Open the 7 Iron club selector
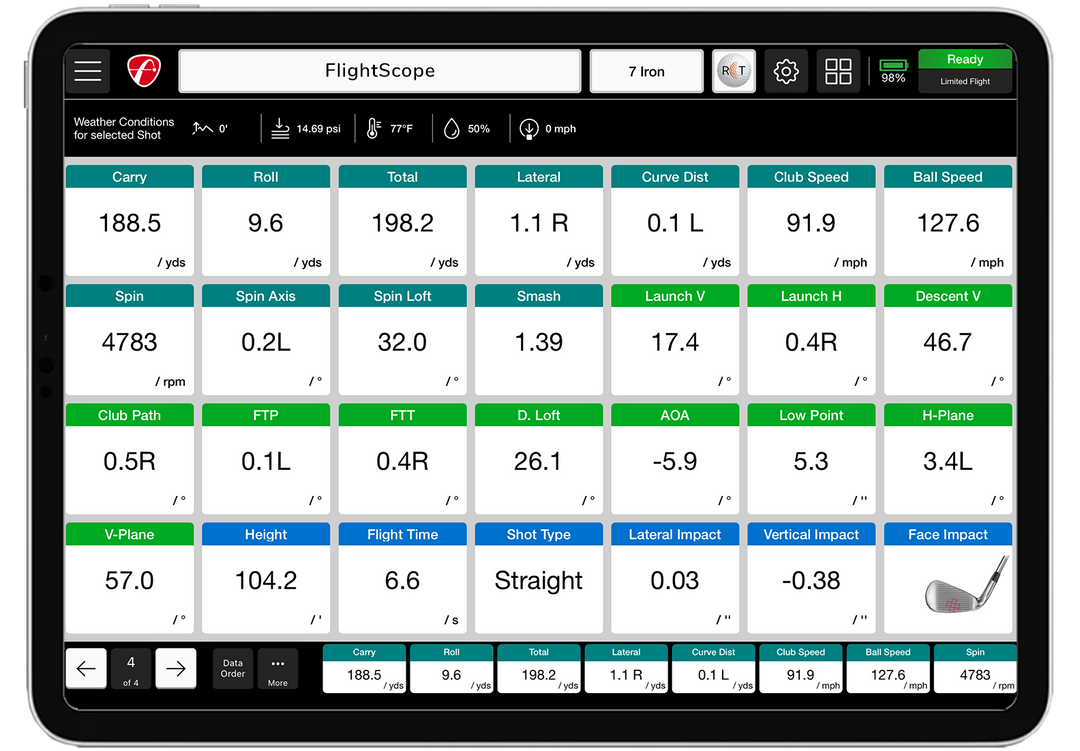1080x751 pixels. (x=646, y=71)
